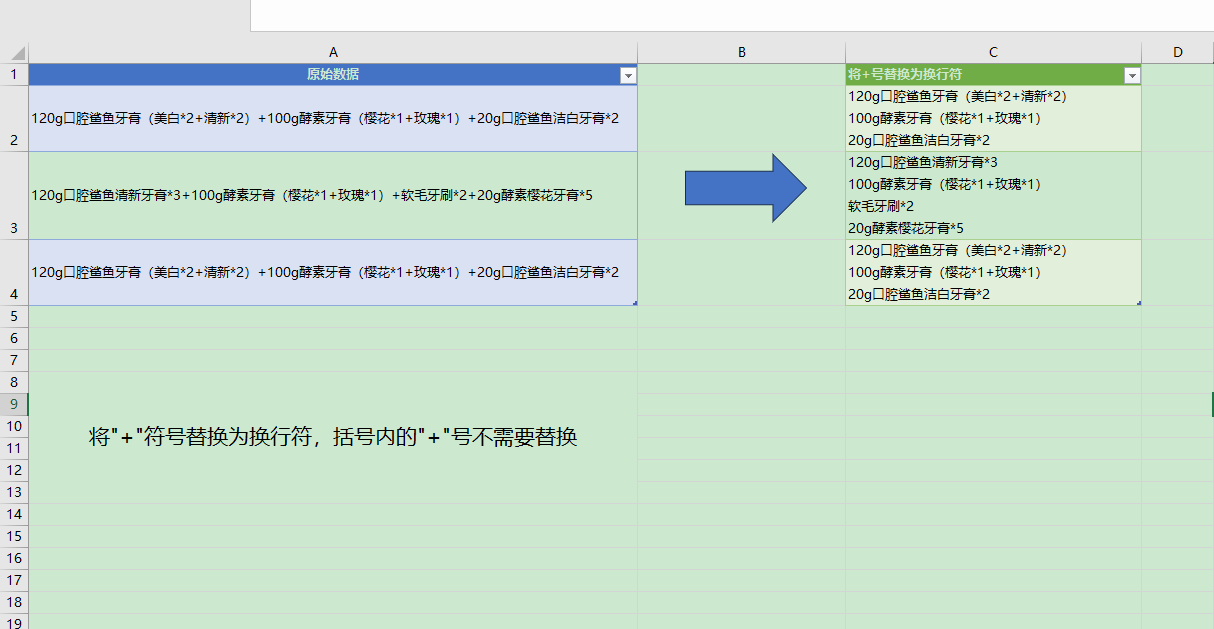Select cell A4 original data entry

point(334,270)
